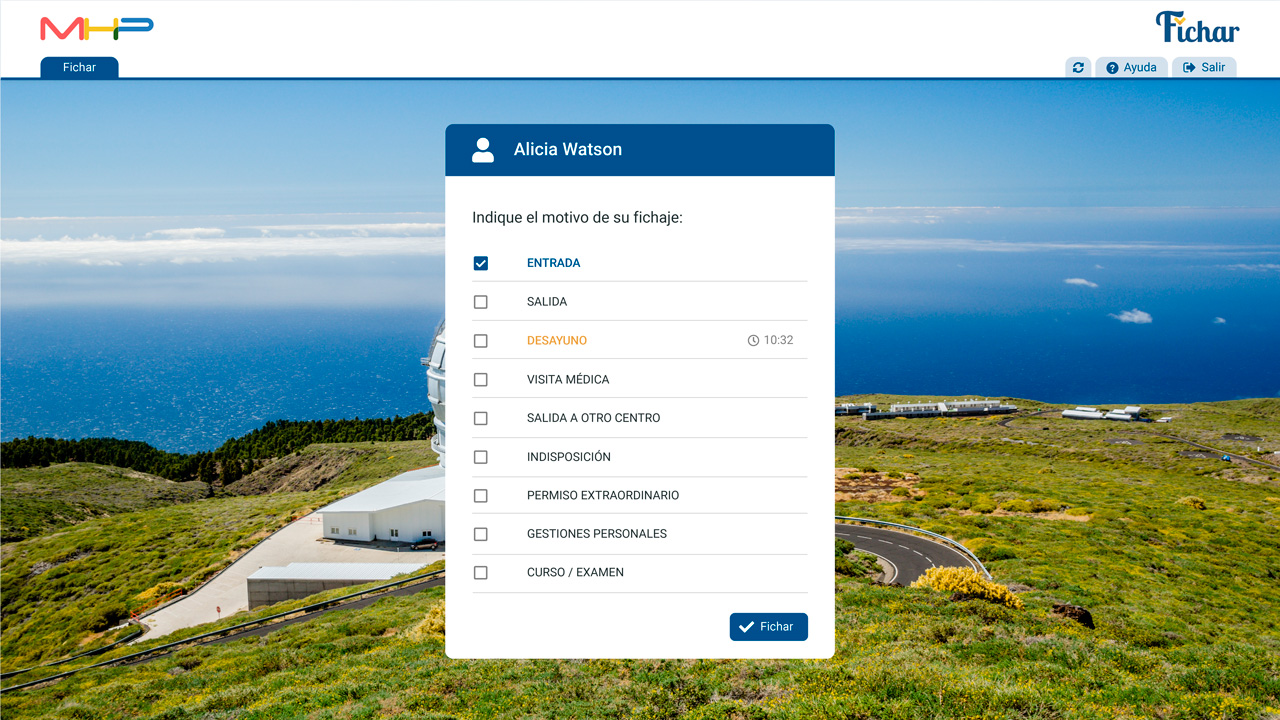Click the VISITA MÉDICA label text
Image resolution: width=1280 pixels, height=720 pixels.
[568, 380]
